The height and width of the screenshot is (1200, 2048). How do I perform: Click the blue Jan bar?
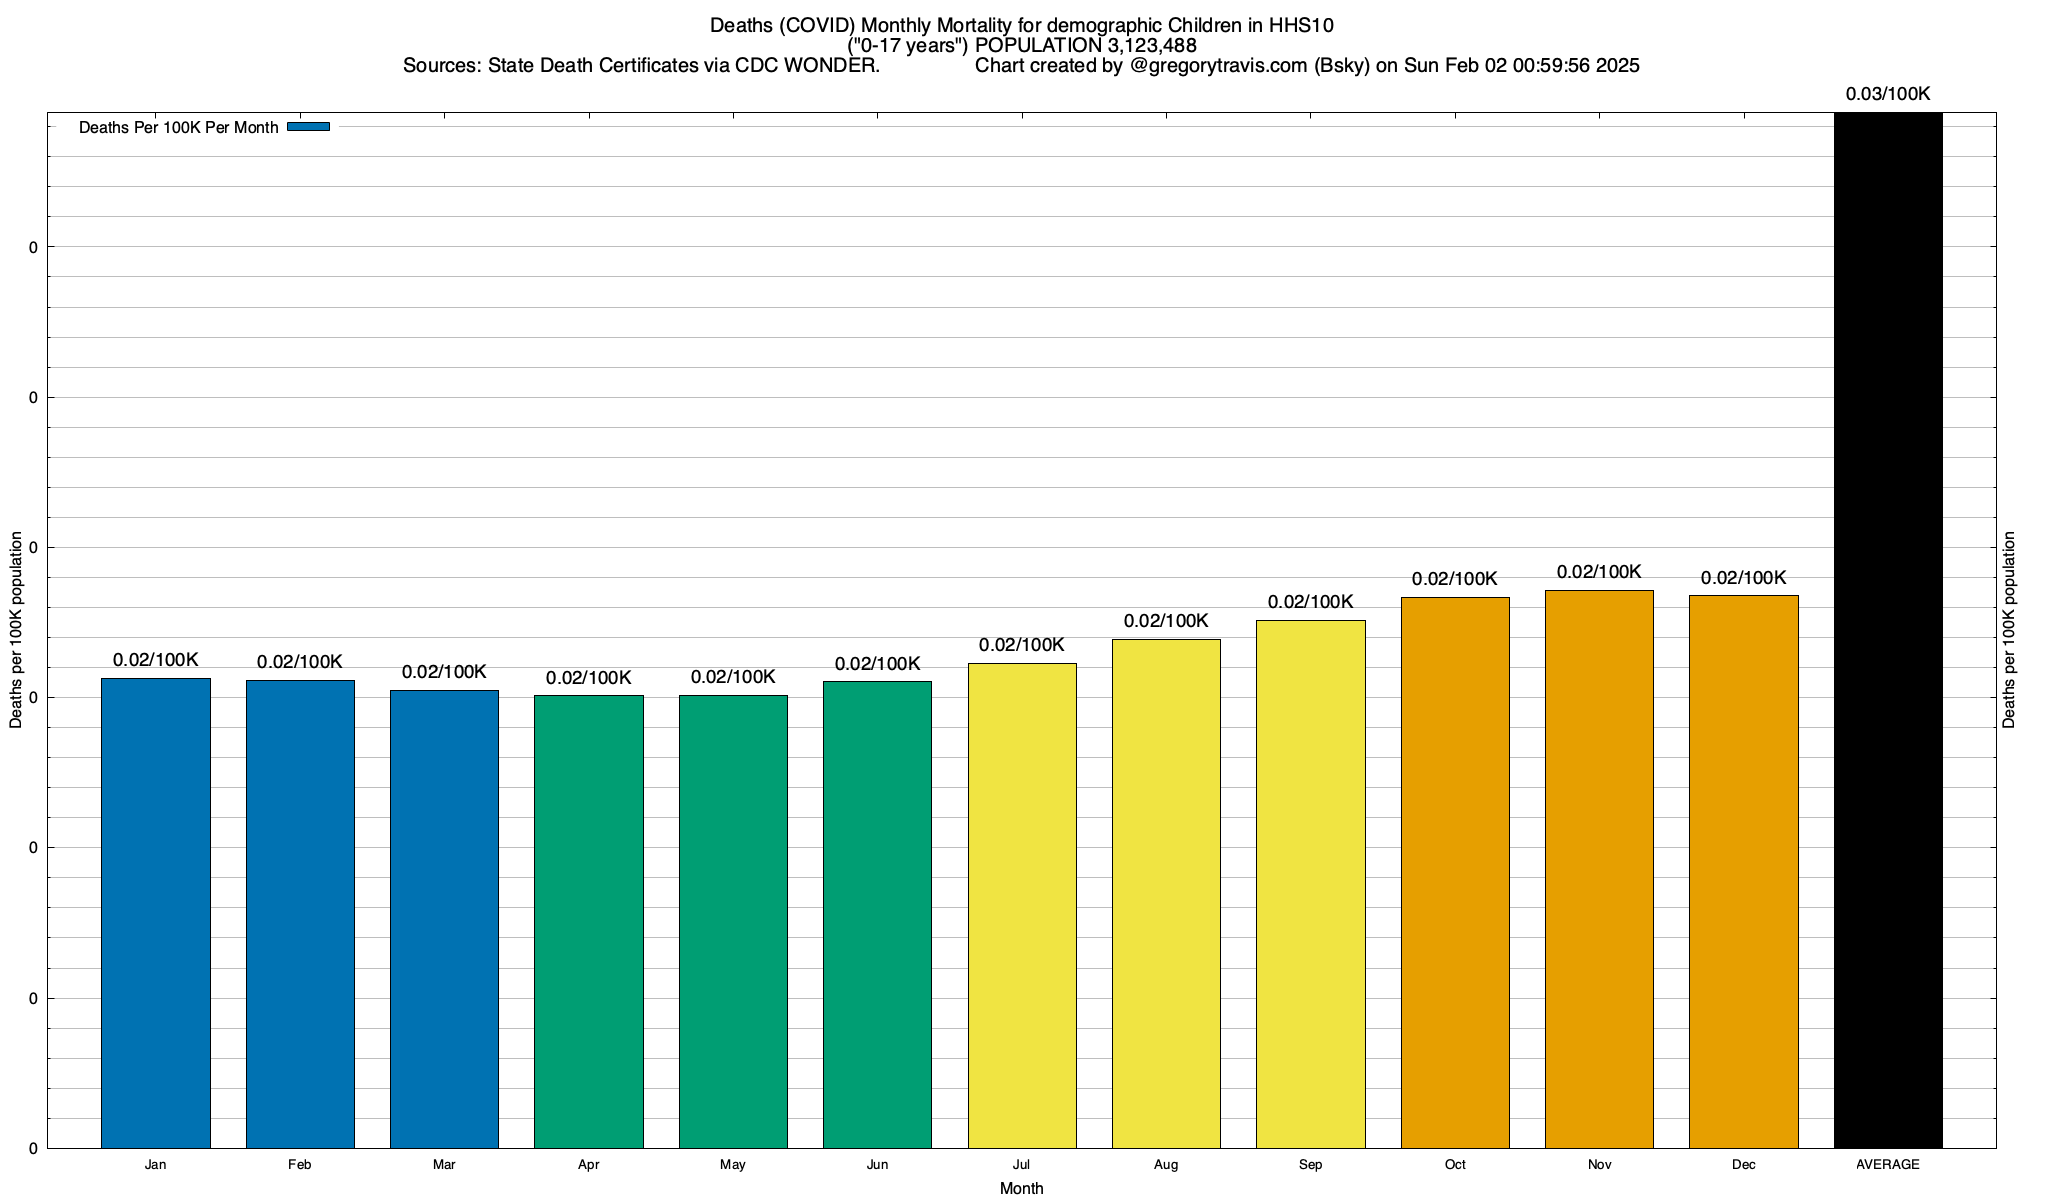coord(156,912)
